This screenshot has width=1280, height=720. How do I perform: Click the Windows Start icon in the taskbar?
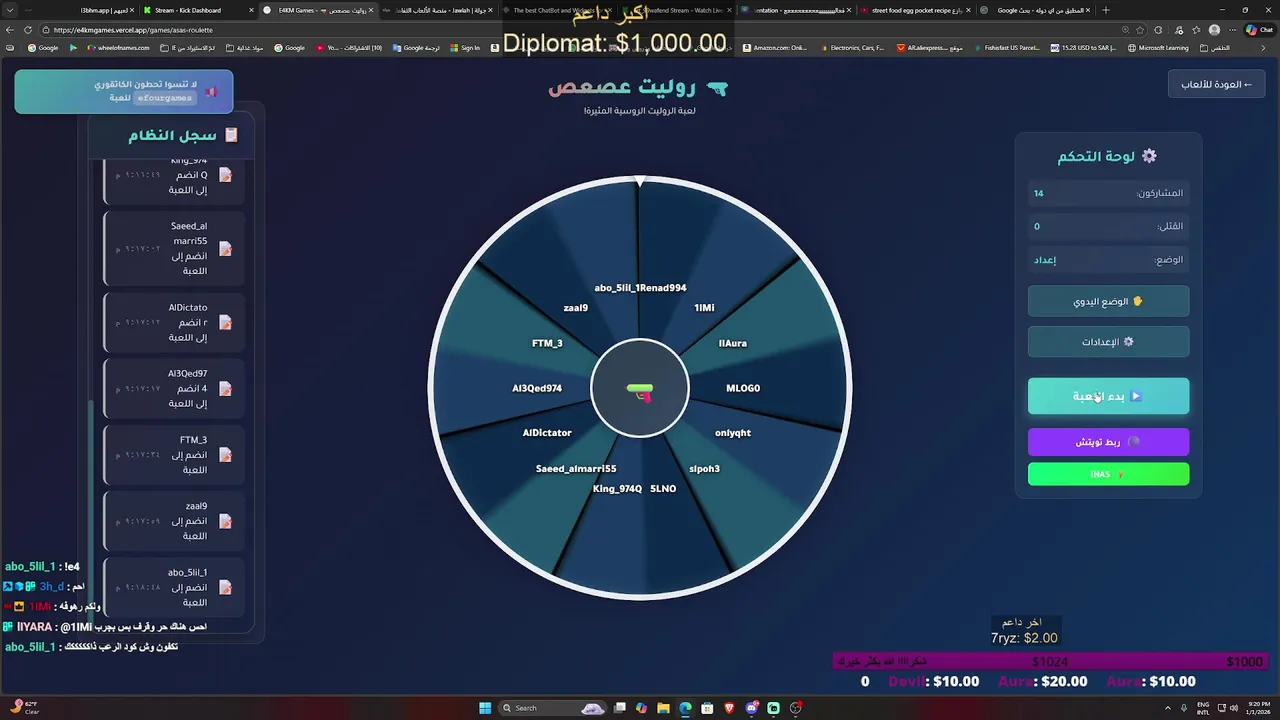point(485,708)
